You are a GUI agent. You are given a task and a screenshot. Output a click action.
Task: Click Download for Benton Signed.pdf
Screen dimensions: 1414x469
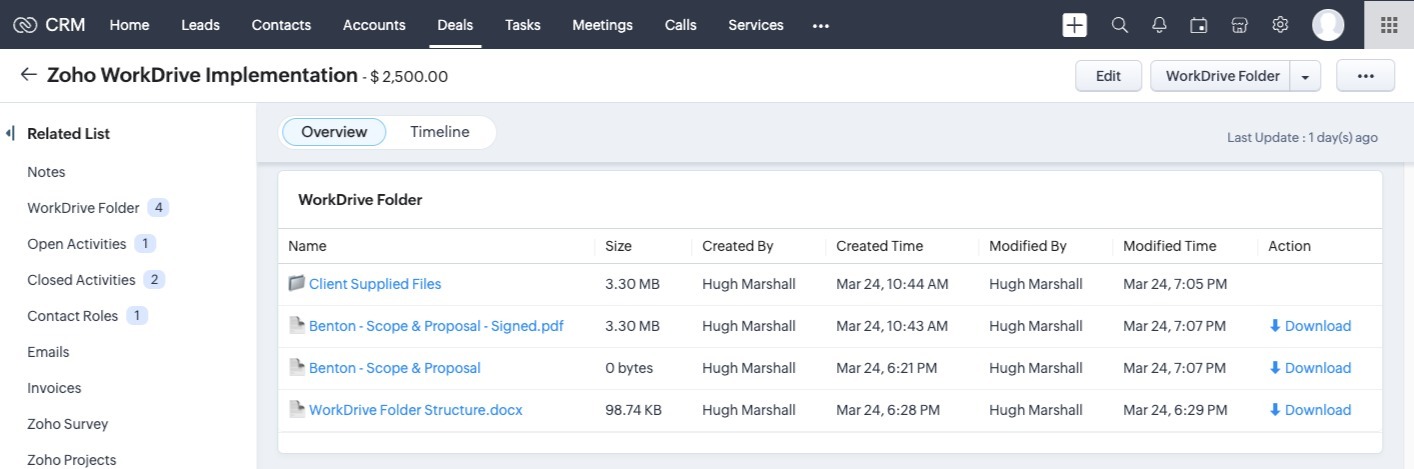[1310, 326]
